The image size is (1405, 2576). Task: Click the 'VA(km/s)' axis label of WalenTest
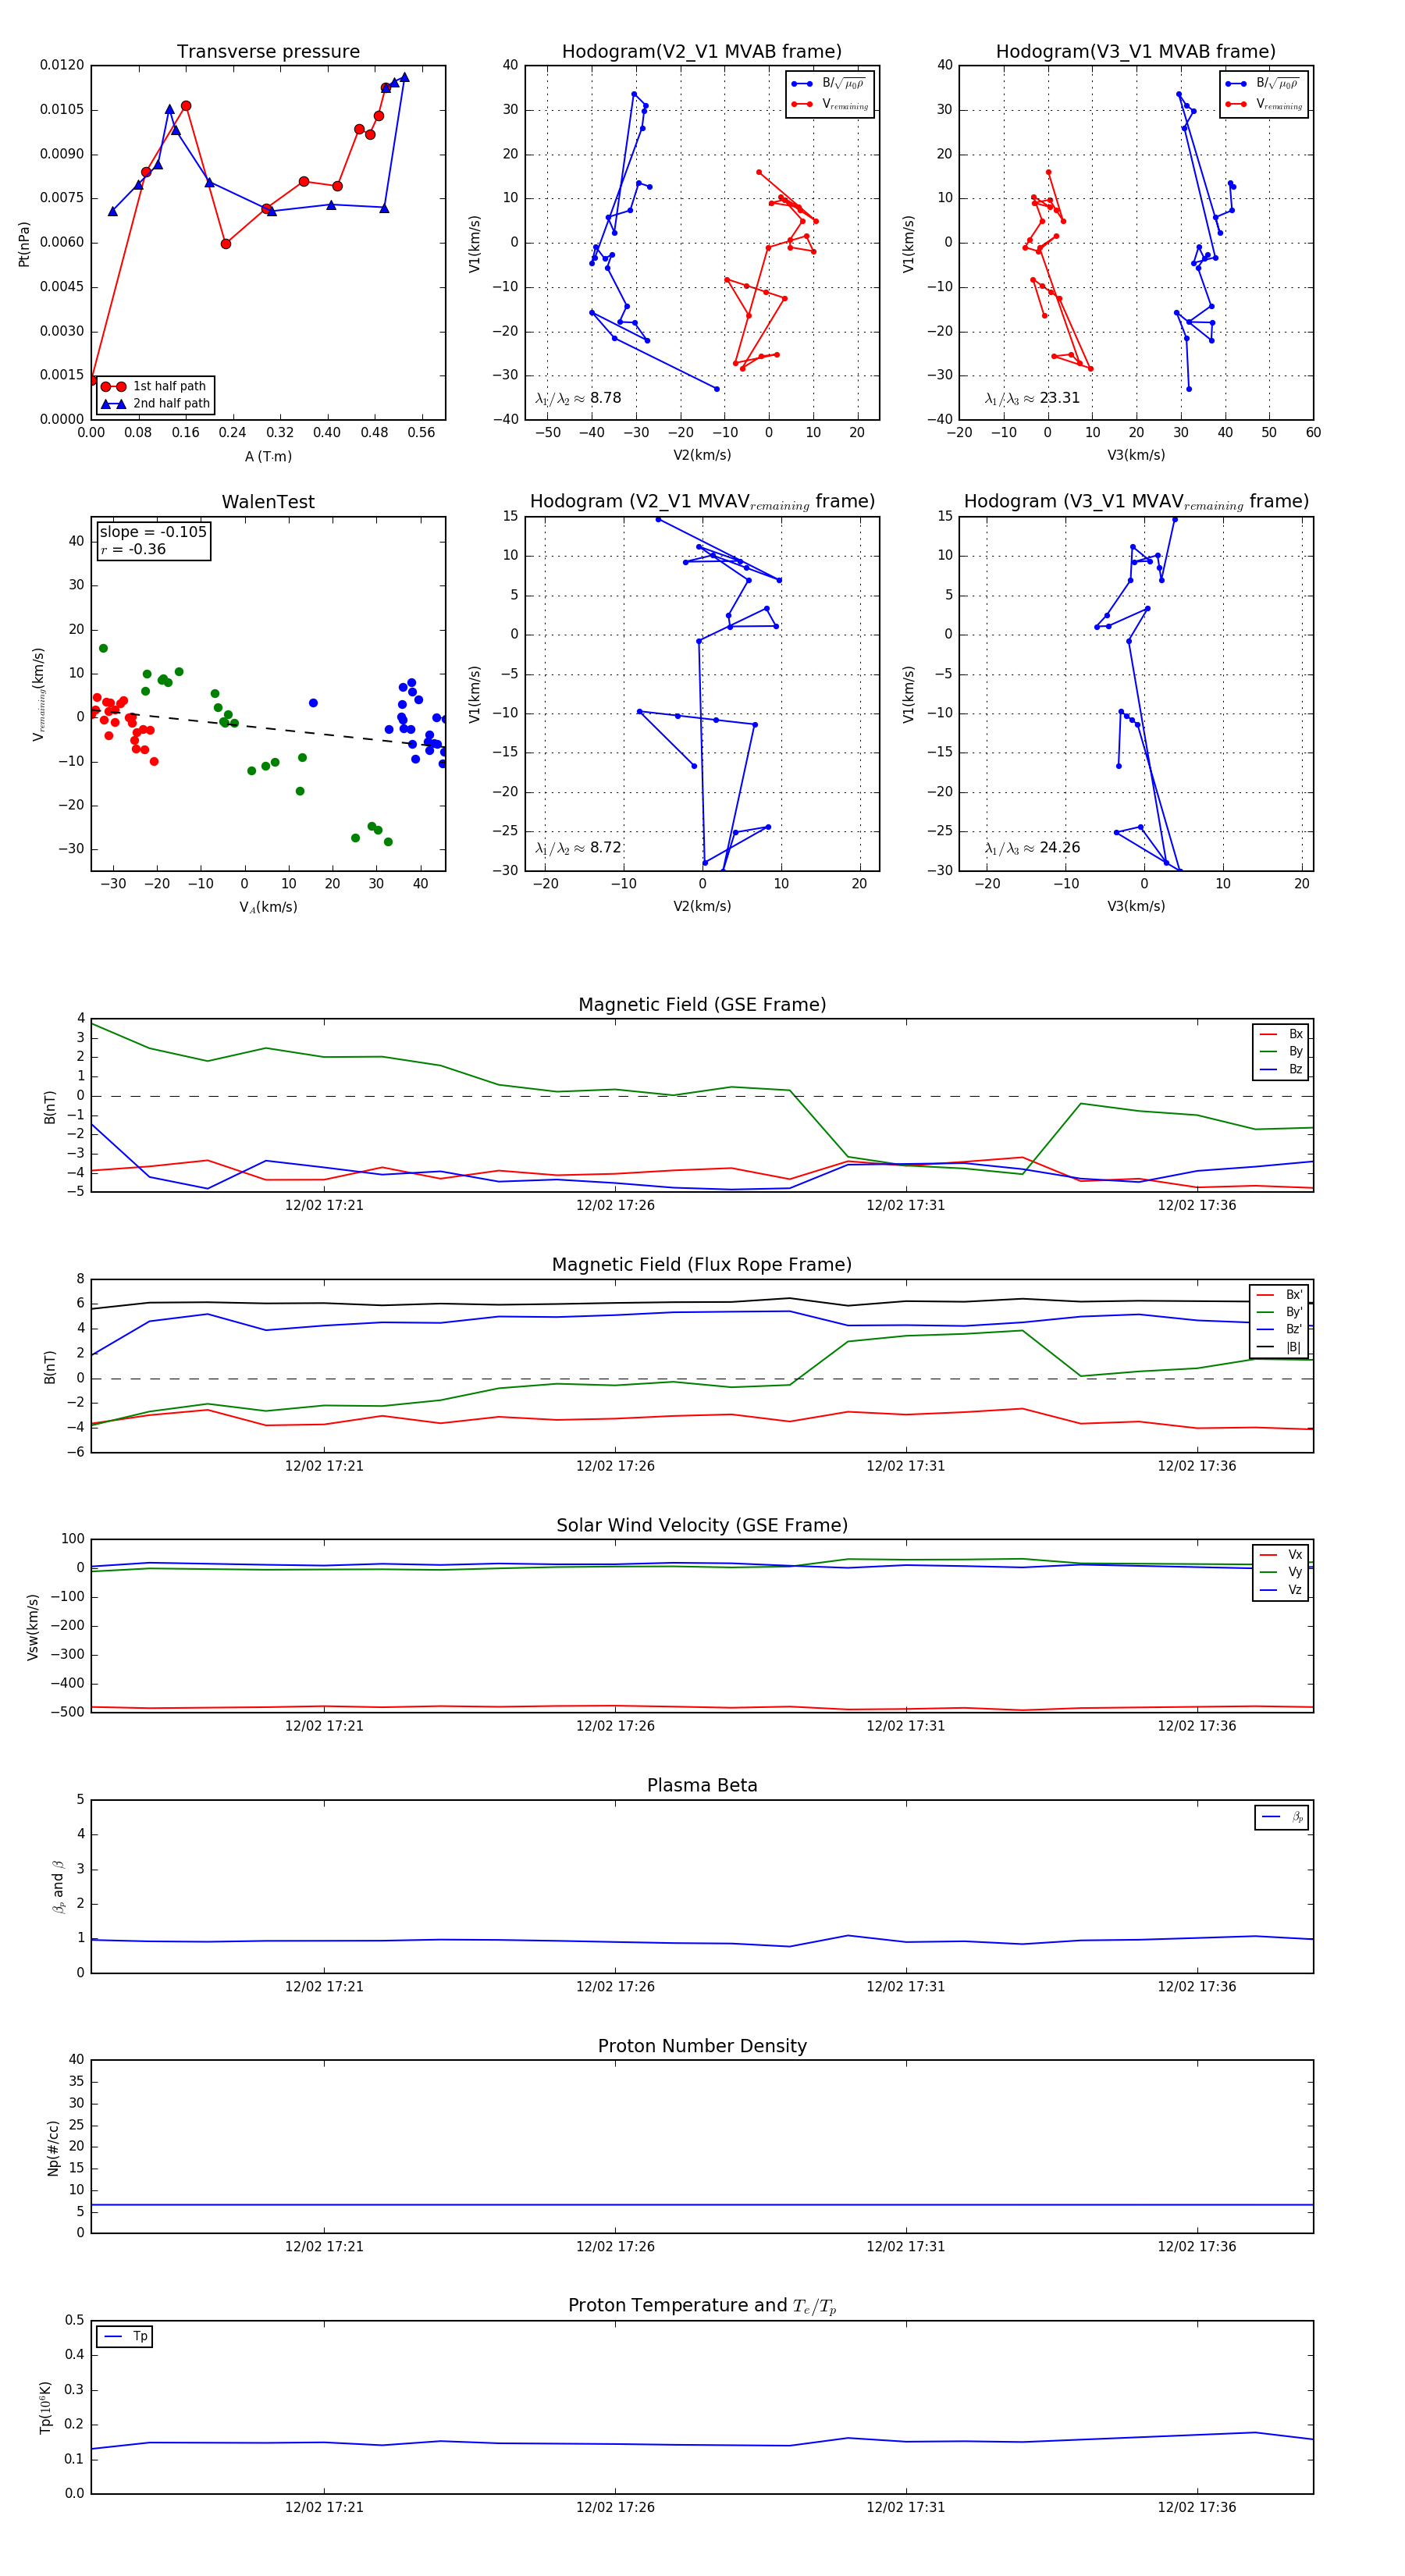tap(268, 907)
